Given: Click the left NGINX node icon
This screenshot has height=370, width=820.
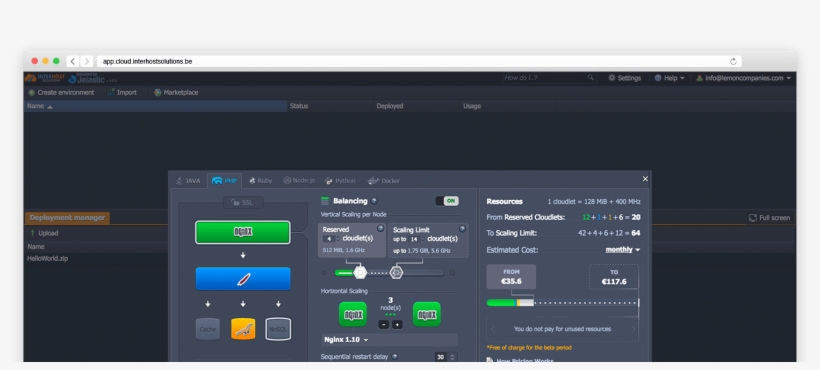Looking at the screenshot, I should coord(353,315).
